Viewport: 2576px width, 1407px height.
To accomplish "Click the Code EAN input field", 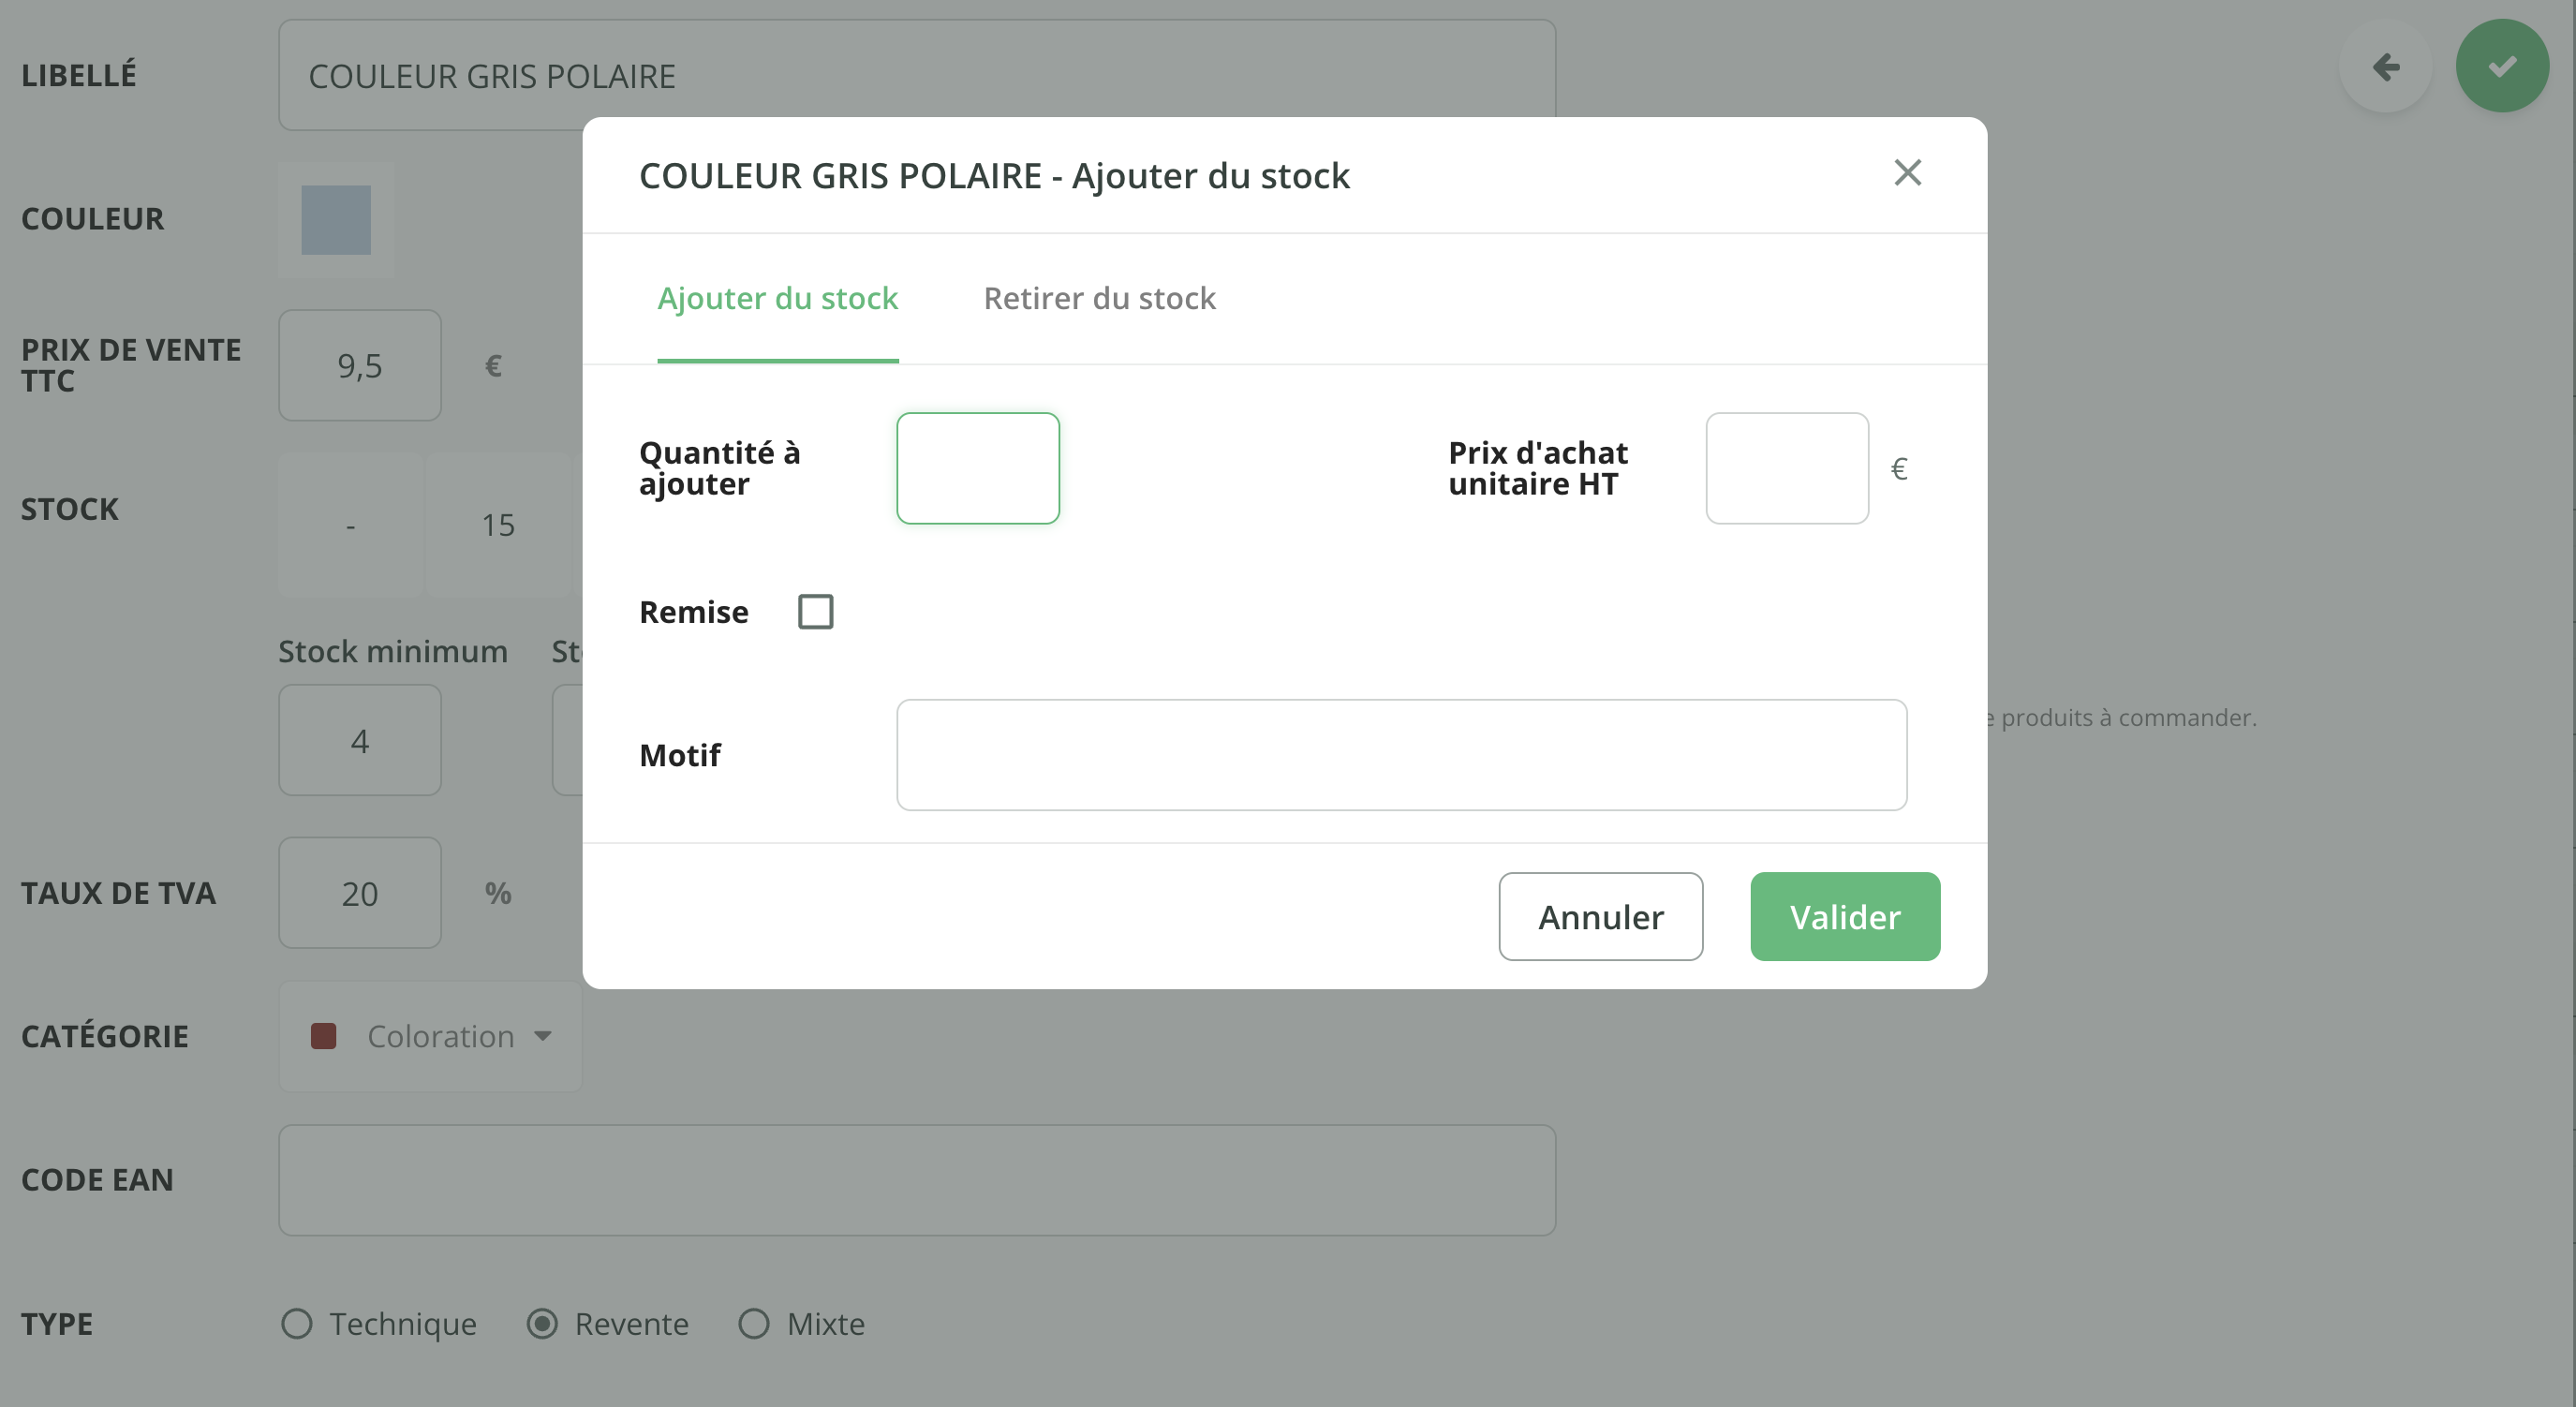I will click(916, 1180).
